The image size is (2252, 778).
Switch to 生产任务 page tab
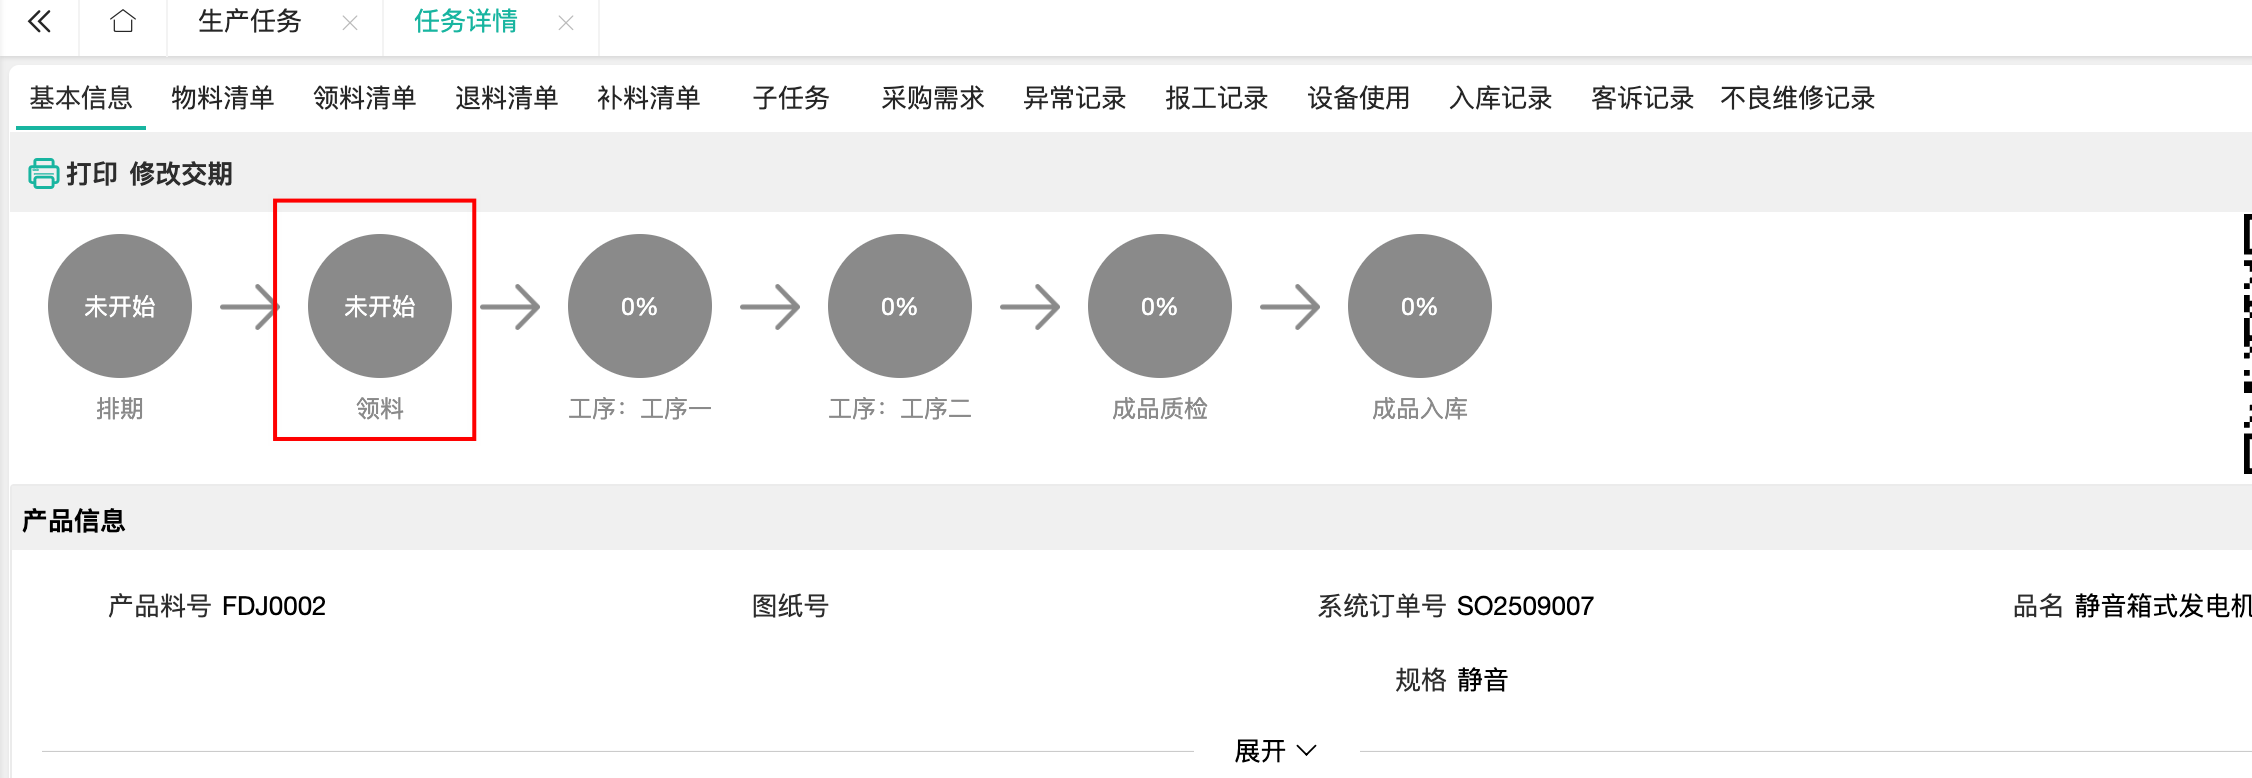tap(250, 22)
